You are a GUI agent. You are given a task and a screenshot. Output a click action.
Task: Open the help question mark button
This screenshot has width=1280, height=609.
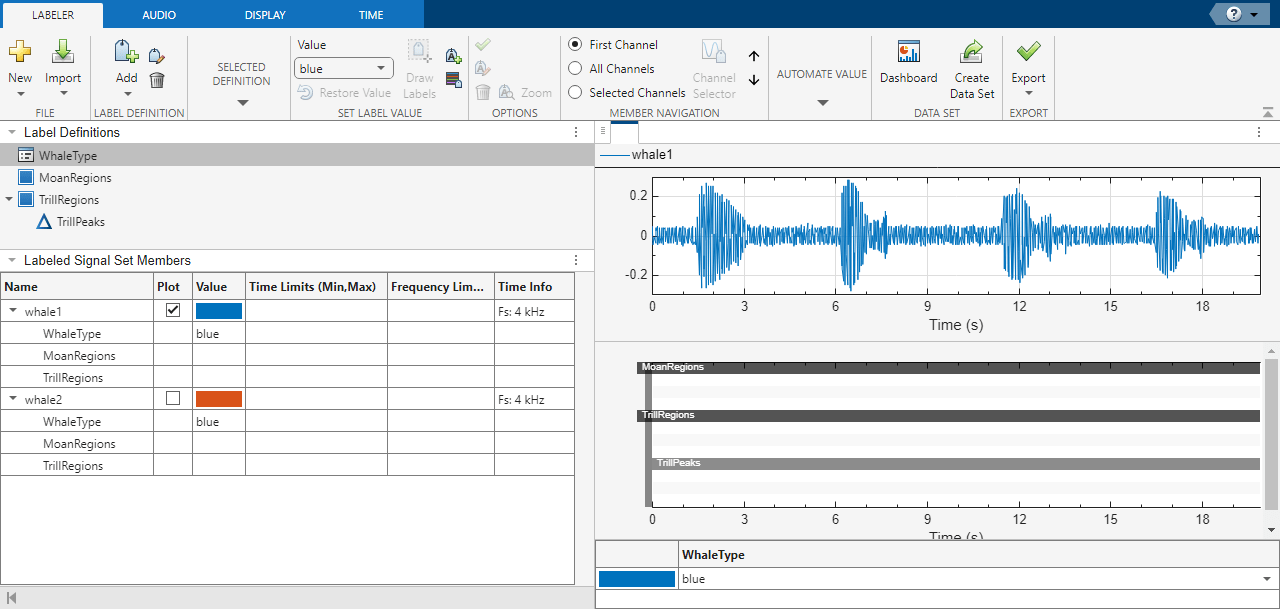point(1233,14)
